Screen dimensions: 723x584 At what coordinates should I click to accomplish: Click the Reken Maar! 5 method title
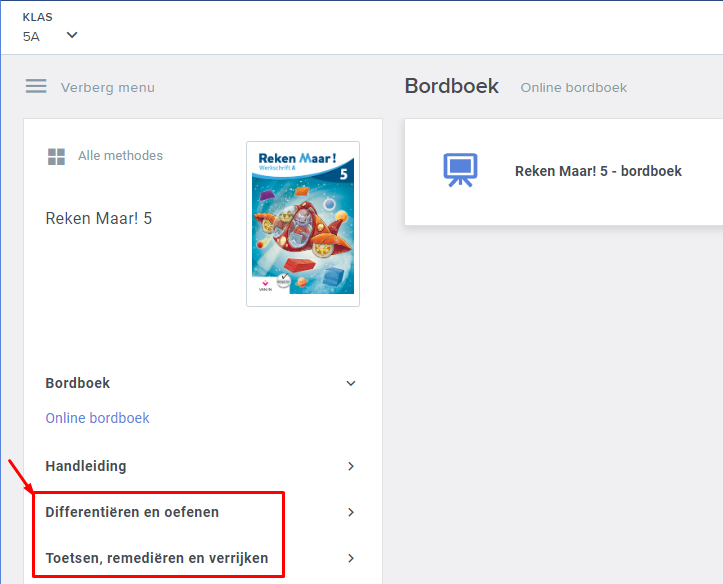tap(99, 218)
